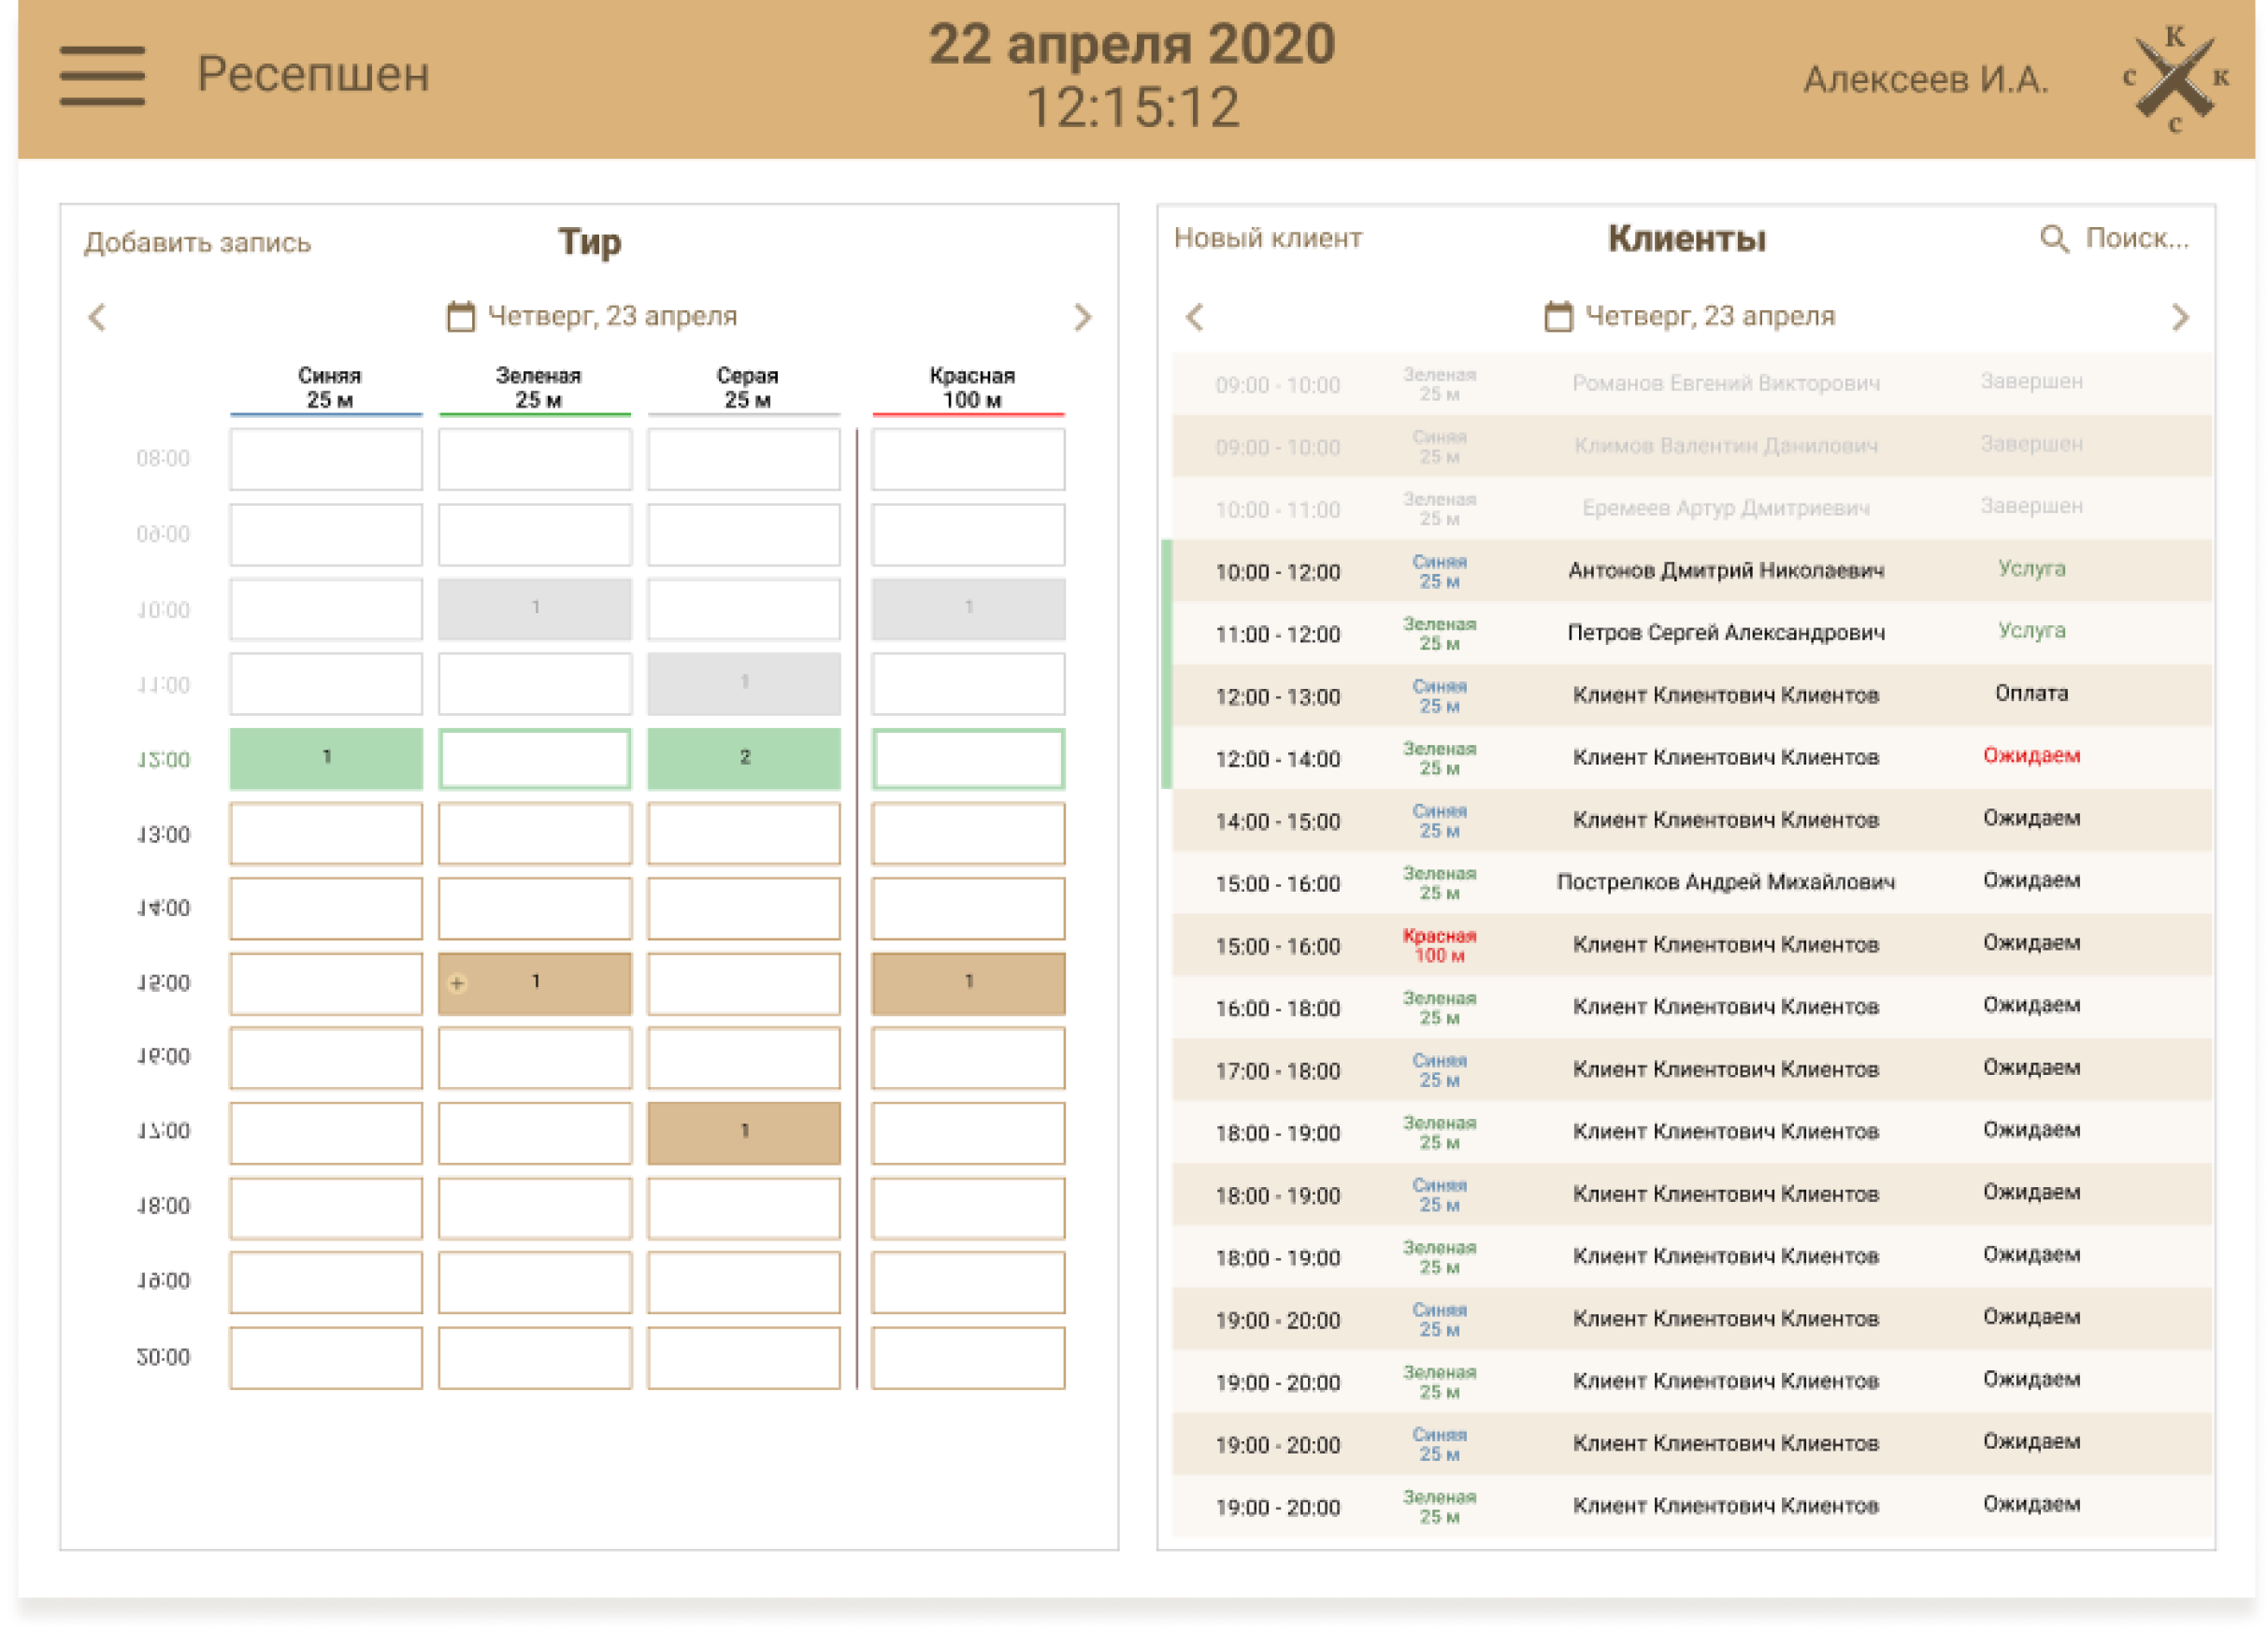Go to previous day in Клиенты panel

[1194, 318]
